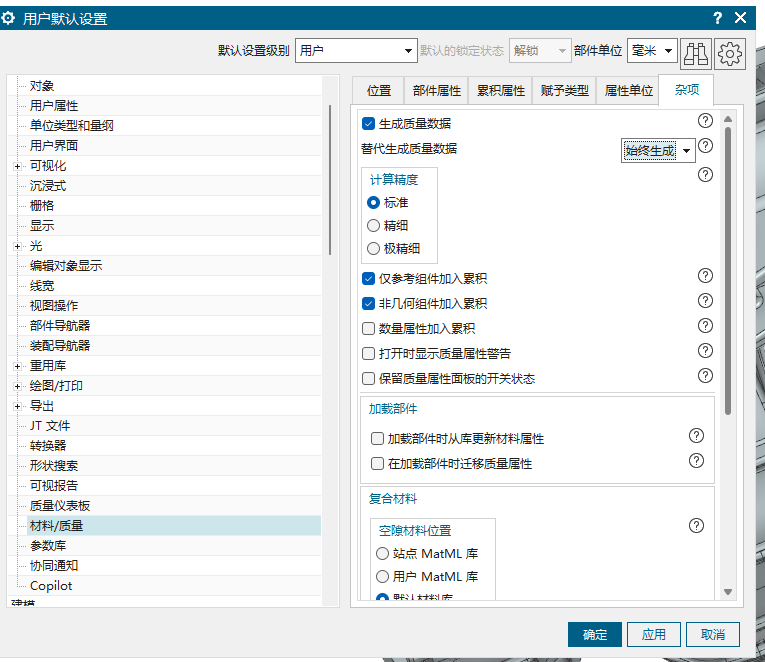Enable 数量属性加入累积 checkbox

point(368,329)
